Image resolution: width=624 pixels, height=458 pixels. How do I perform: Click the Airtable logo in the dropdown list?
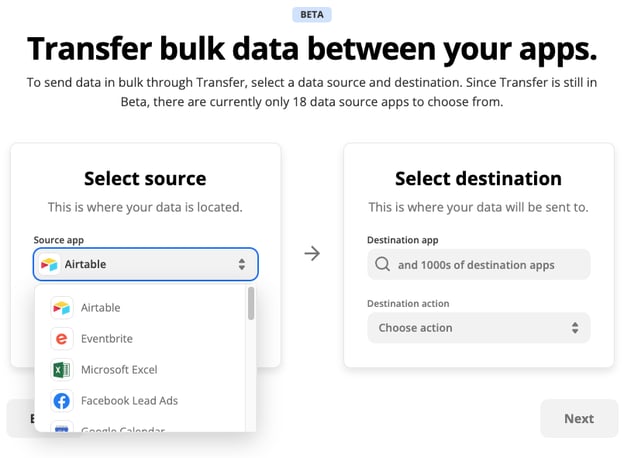pos(62,308)
